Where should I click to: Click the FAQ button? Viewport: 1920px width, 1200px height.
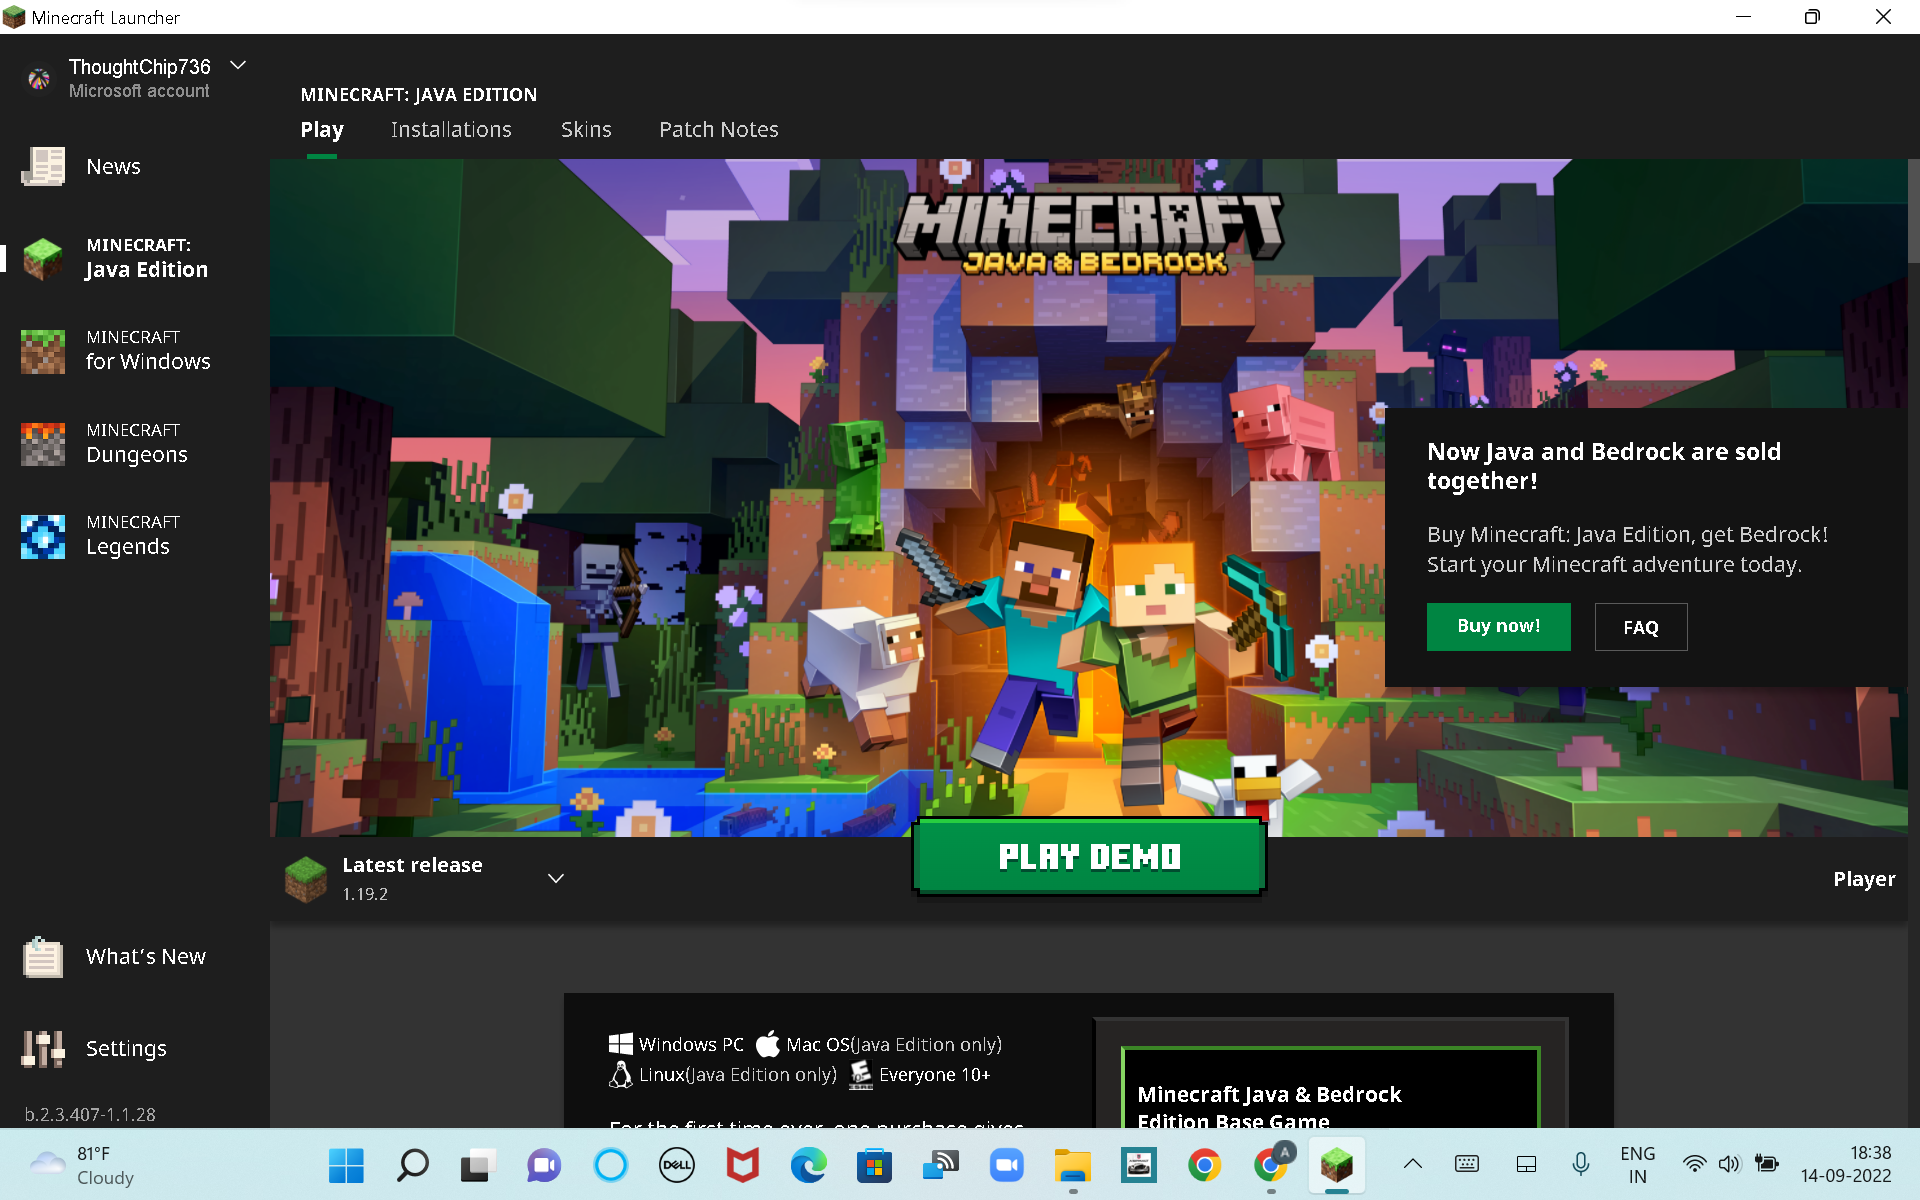tap(1640, 627)
